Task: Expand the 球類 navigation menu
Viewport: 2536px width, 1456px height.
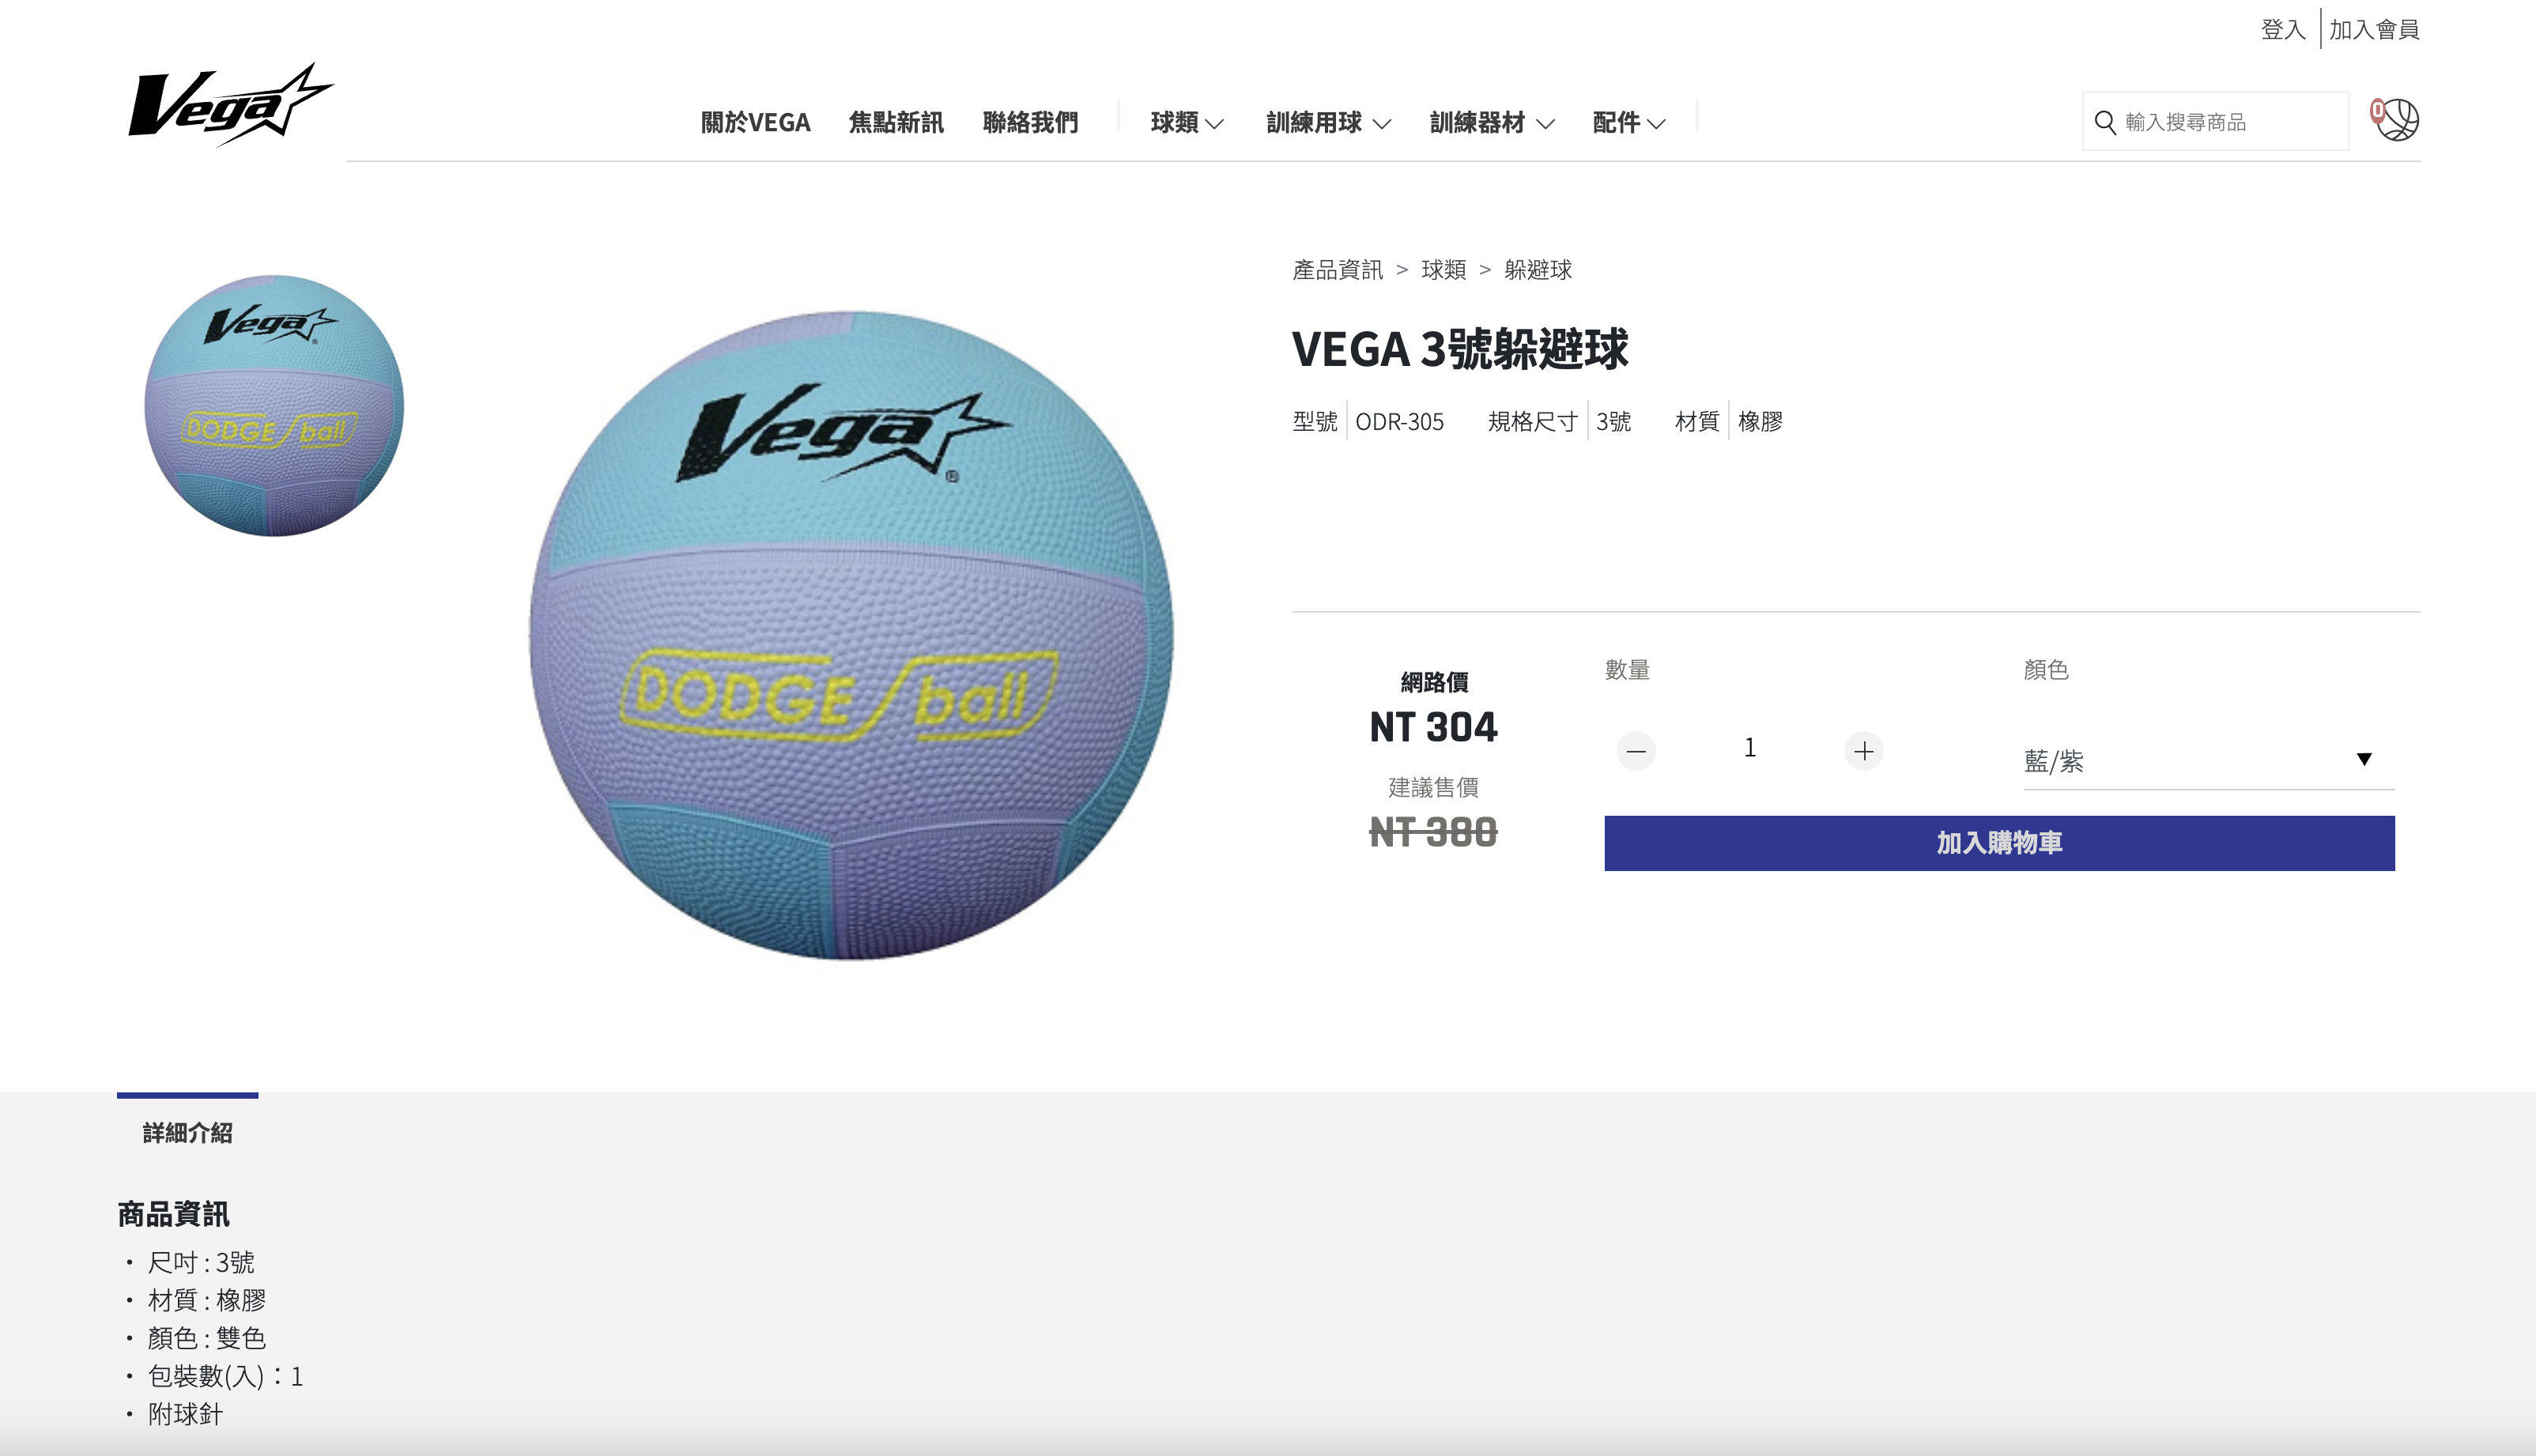Action: (1187, 123)
